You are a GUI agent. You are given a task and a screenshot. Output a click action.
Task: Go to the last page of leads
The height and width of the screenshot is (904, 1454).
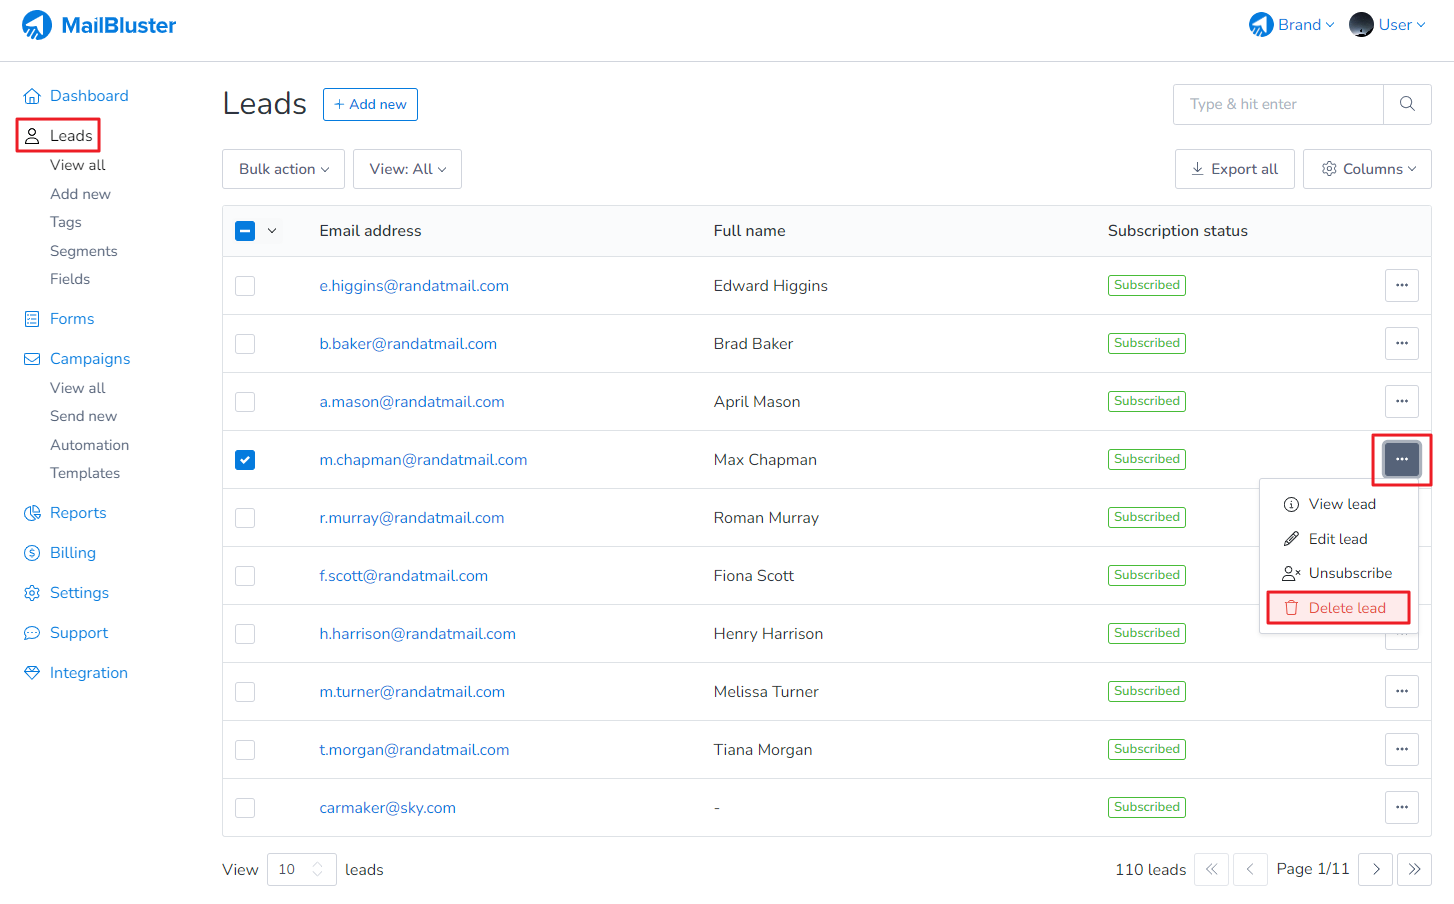(1414, 869)
